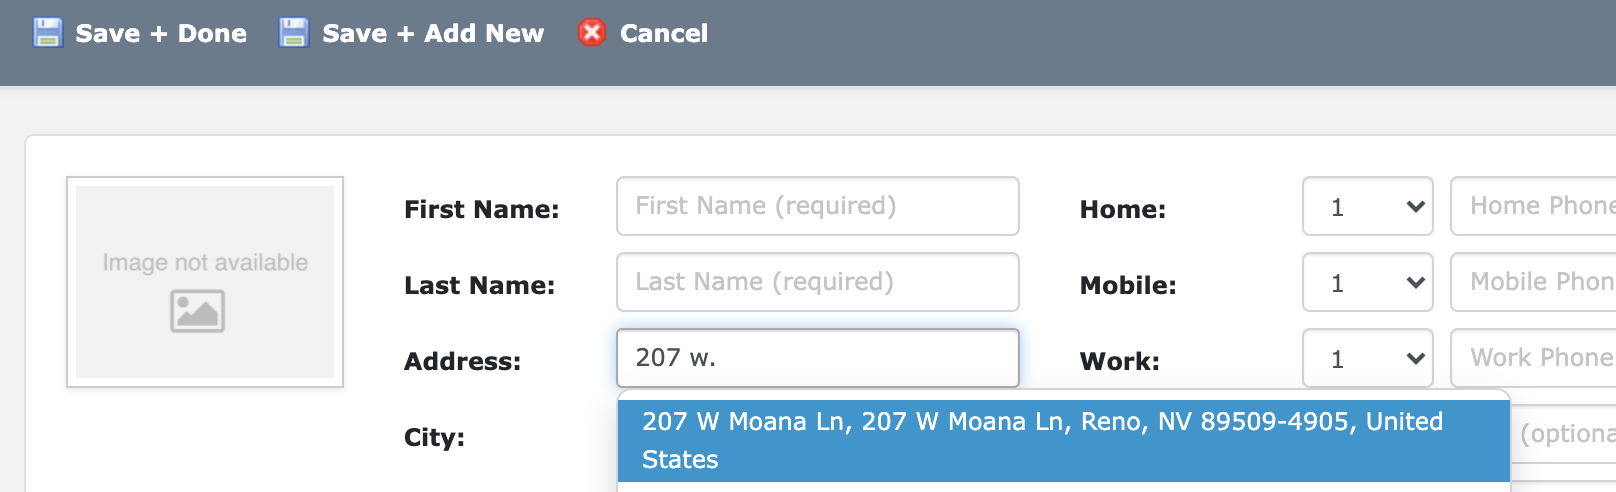Click the Save + Add New label
Viewport: 1616px width, 492px height.
click(433, 34)
